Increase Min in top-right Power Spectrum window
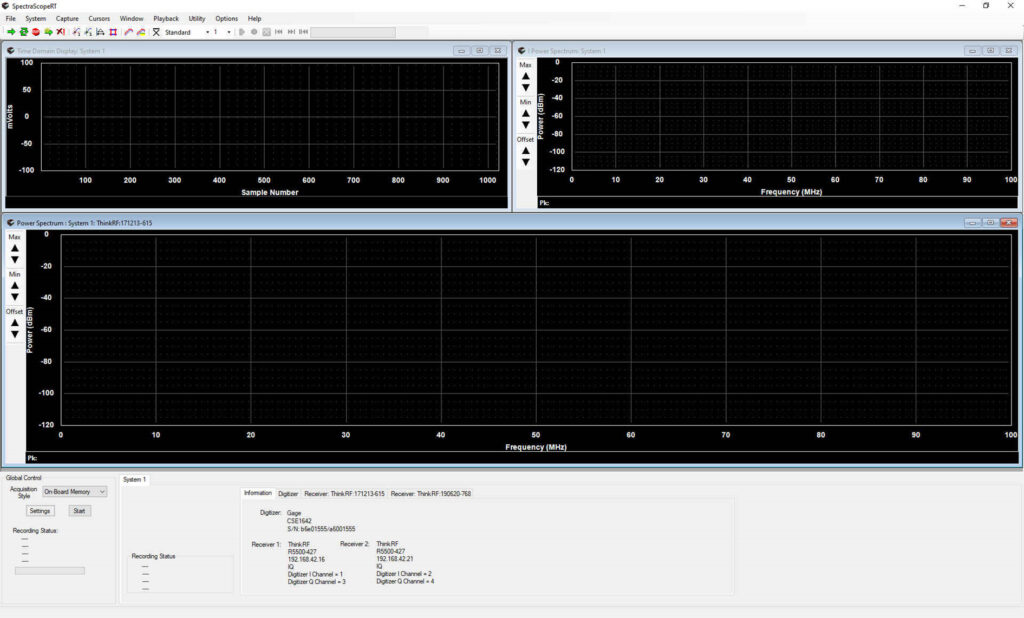1024x618 pixels. (526, 114)
